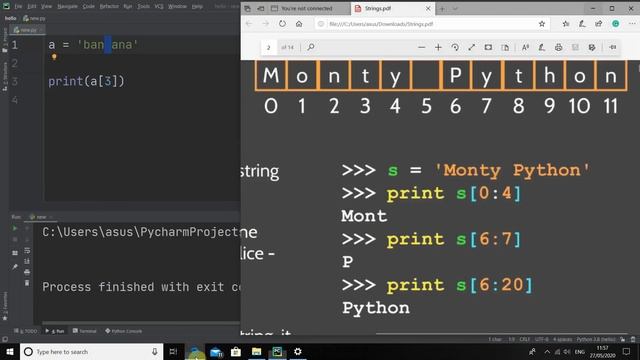Click the Share icon in Edge toolbar
Image resolution: width=640 pixels, height=360 pixels.
598,24
